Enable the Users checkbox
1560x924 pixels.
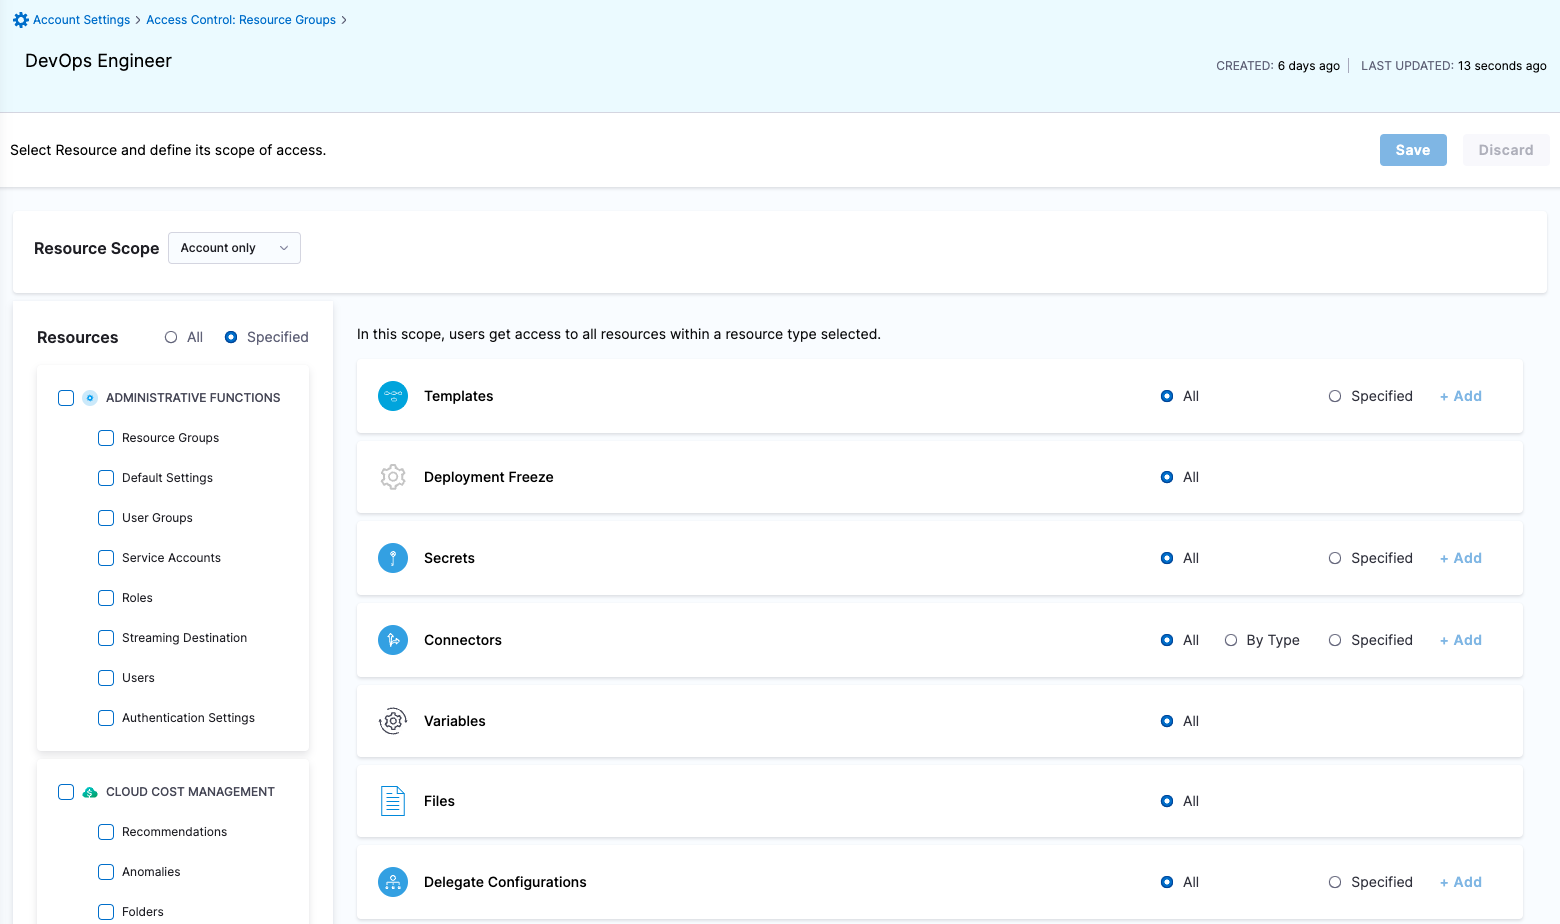pos(105,678)
